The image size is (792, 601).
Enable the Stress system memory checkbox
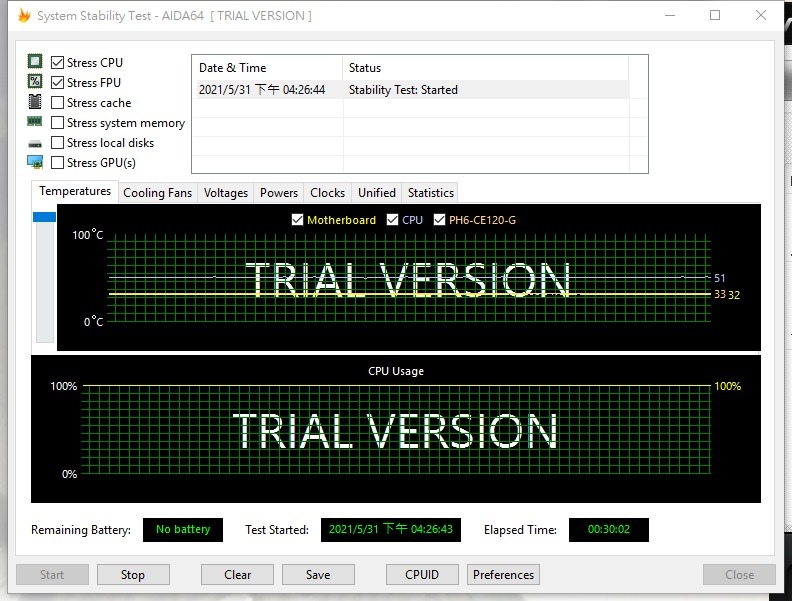coord(58,123)
